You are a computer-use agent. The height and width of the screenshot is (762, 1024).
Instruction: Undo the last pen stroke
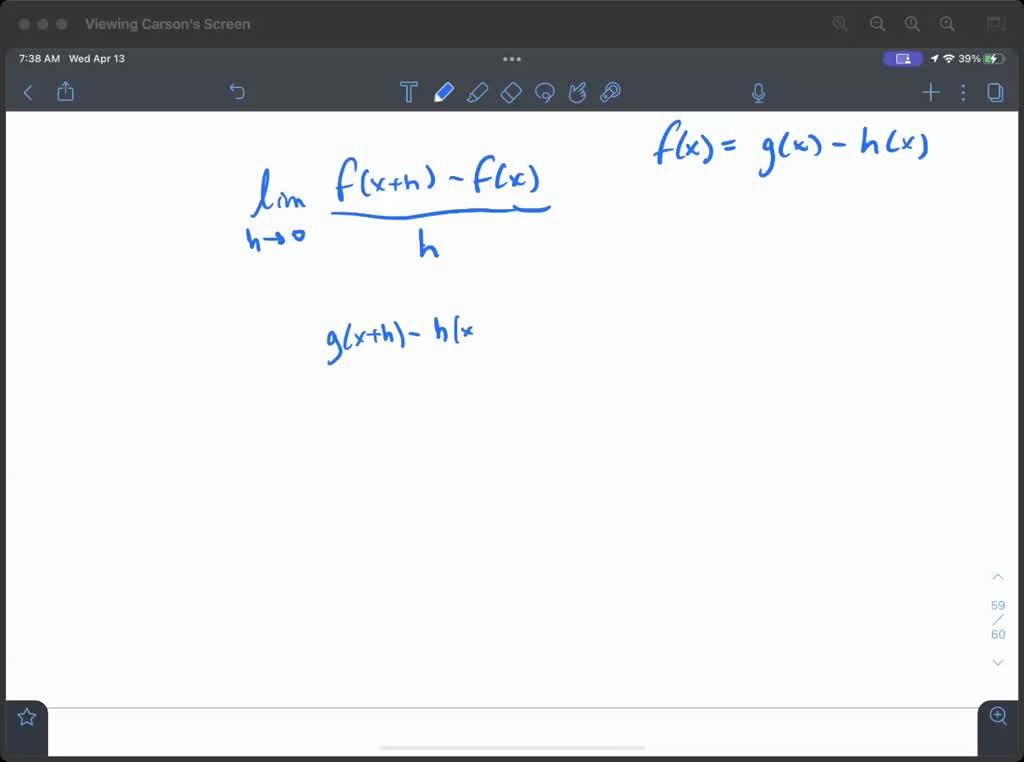(237, 91)
